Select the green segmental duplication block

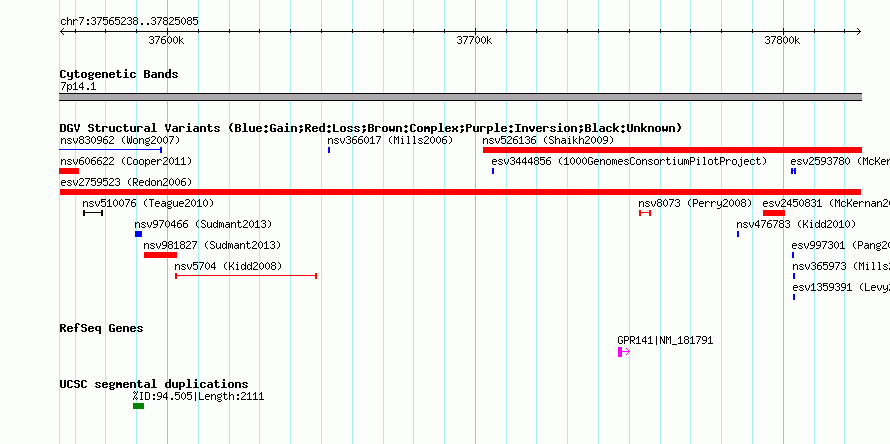click(138, 406)
